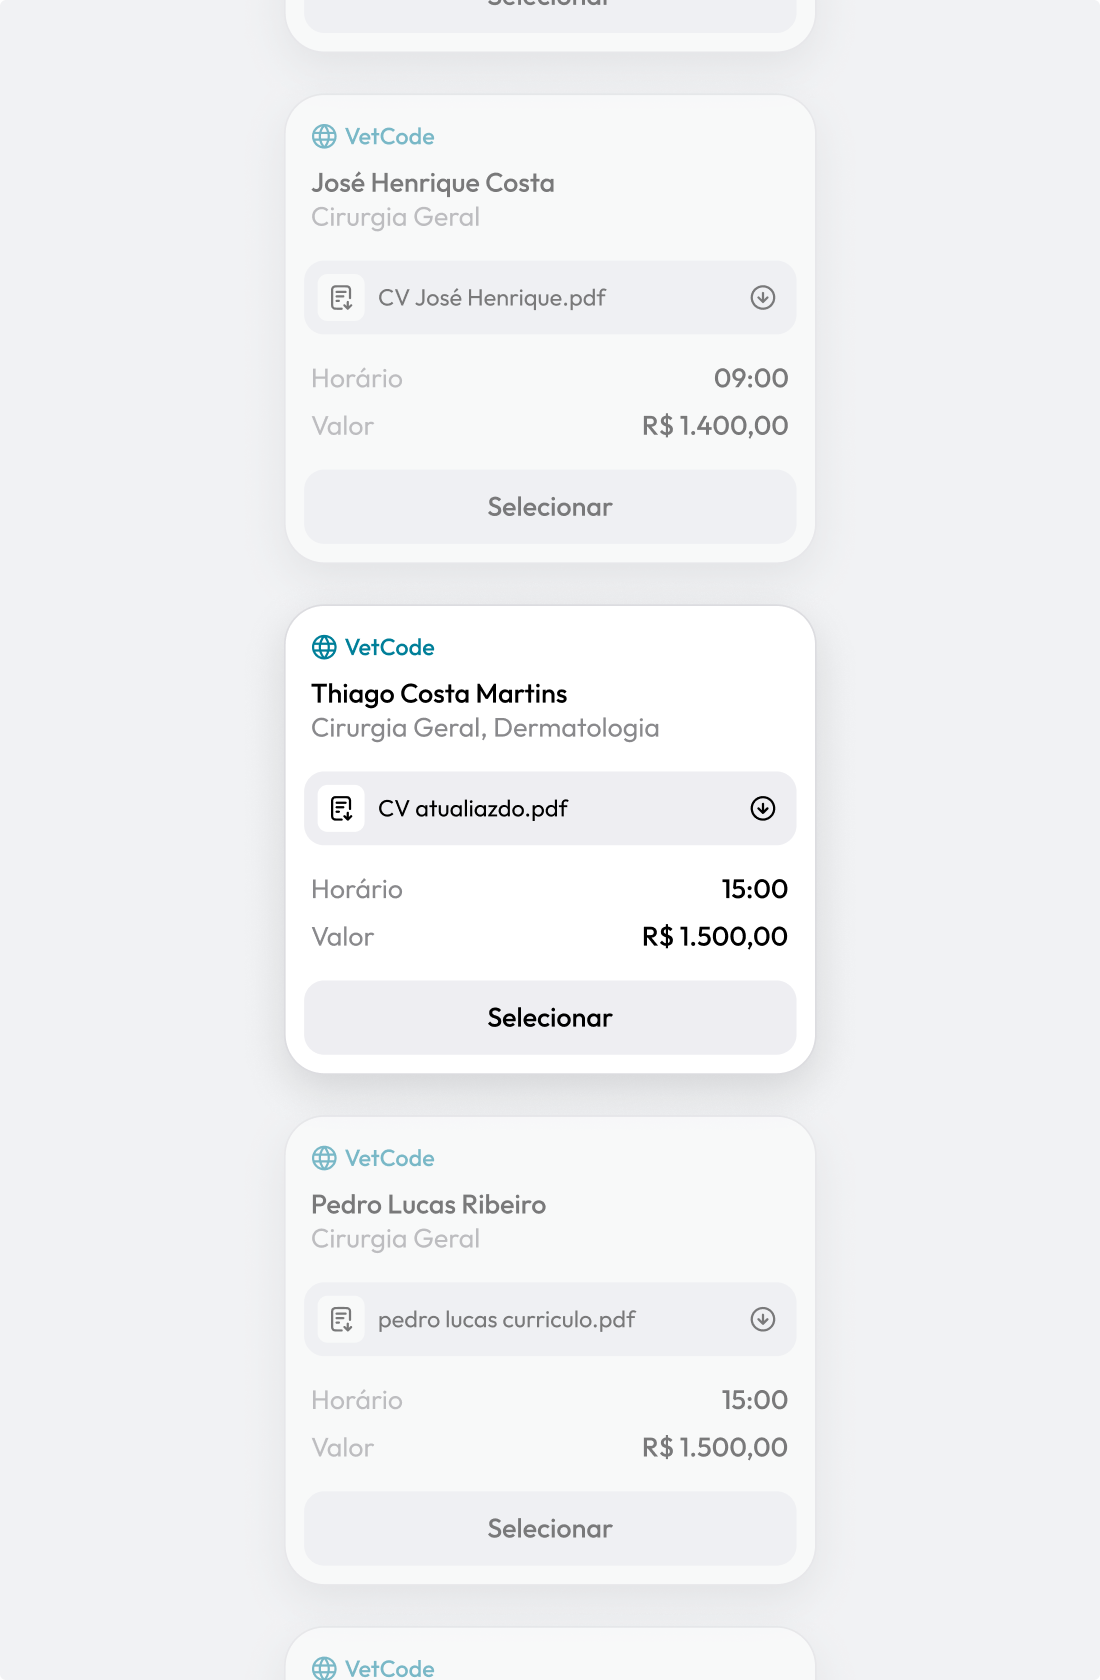Open VetCode link above Pedro Lucas Ribeiro

click(x=390, y=1159)
